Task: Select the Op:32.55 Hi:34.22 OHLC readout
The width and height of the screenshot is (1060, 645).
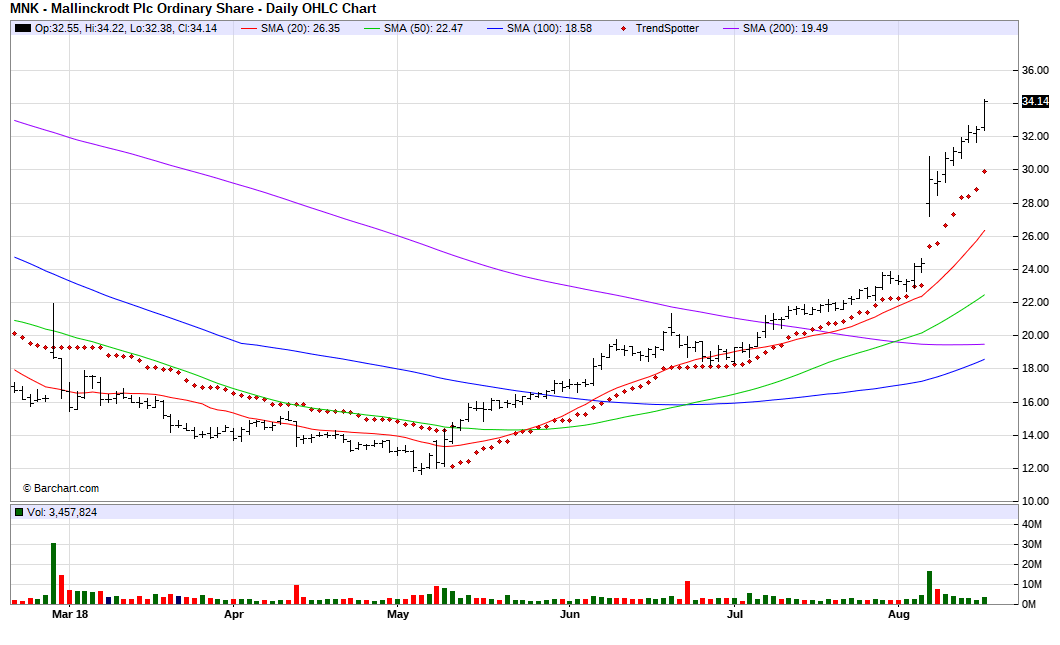Action: coord(126,28)
